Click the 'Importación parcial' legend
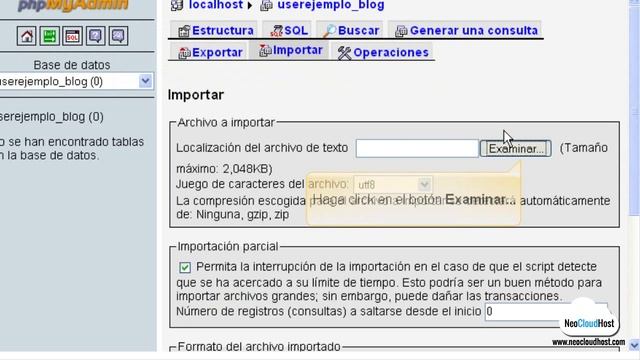 coord(228,247)
